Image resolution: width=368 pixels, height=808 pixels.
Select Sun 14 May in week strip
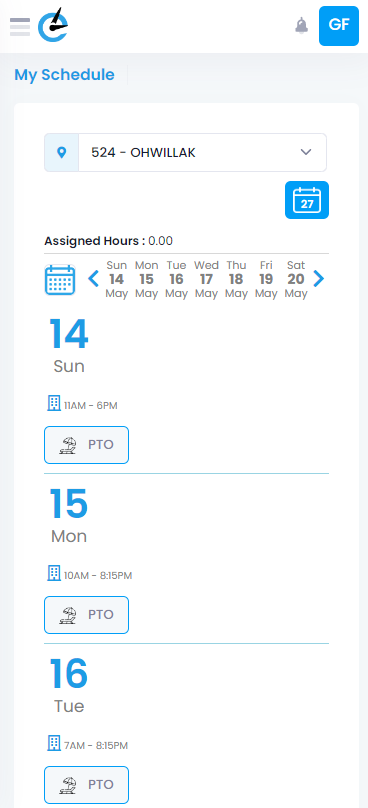116,279
